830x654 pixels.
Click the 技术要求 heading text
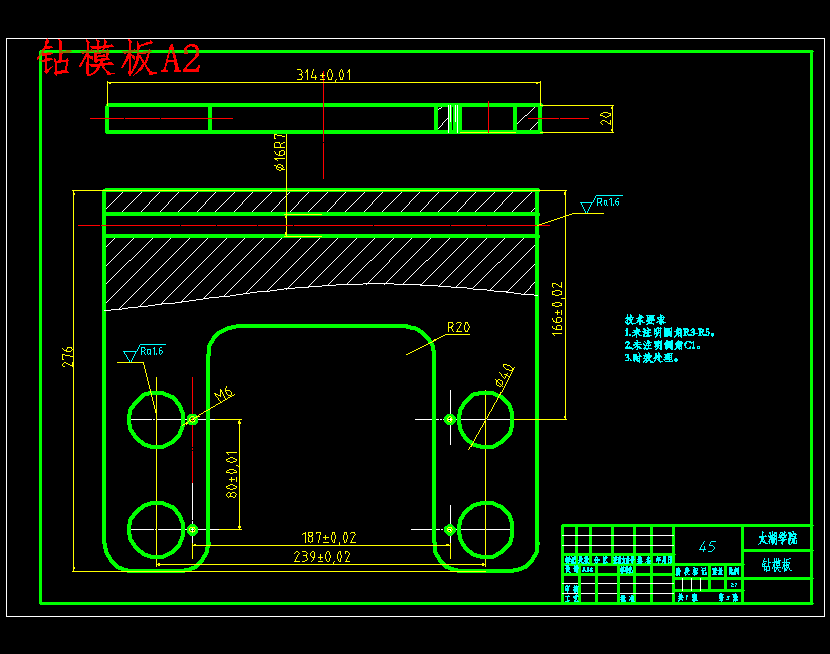click(x=645, y=320)
